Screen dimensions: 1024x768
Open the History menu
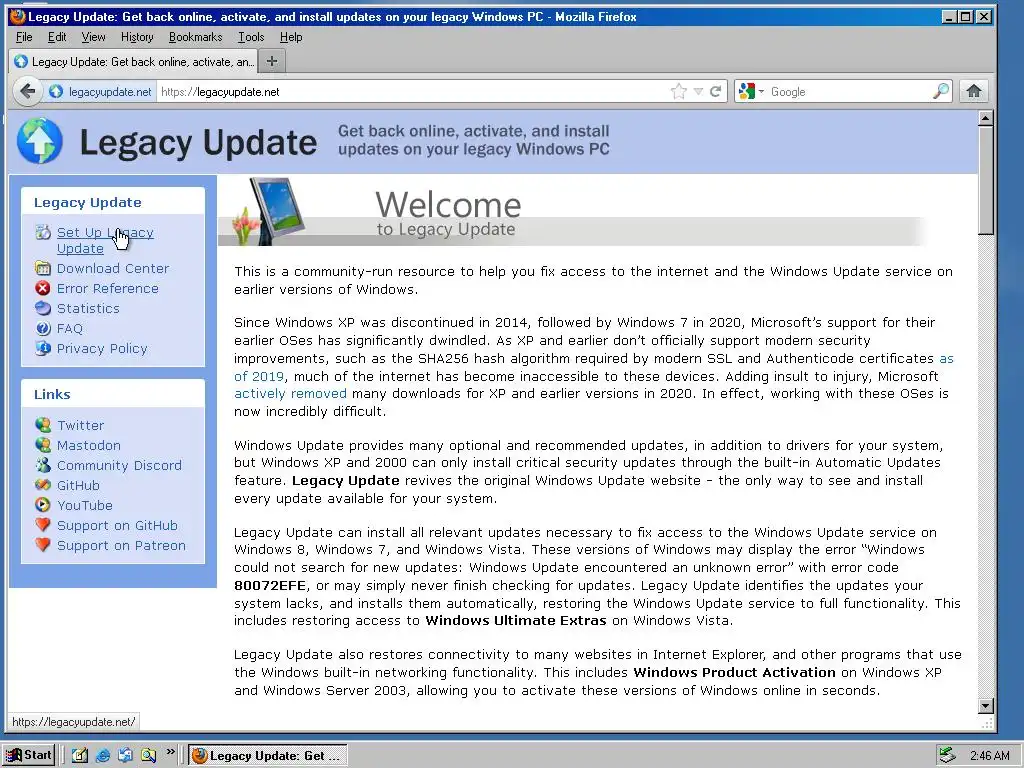(137, 37)
